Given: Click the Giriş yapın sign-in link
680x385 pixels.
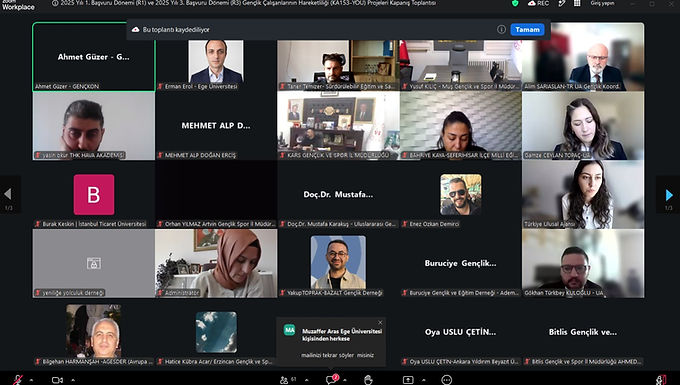Looking at the screenshot, I should point(602,3).
